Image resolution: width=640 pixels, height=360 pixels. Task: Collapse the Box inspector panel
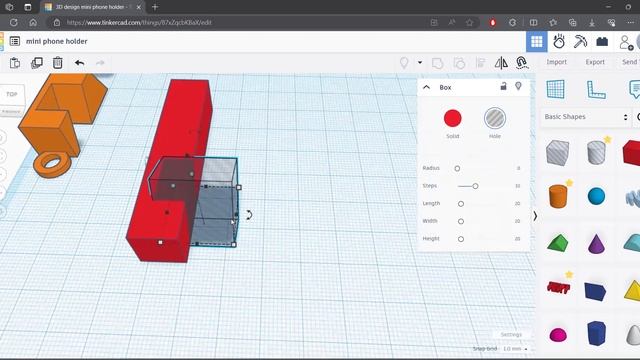click(427, 87)
